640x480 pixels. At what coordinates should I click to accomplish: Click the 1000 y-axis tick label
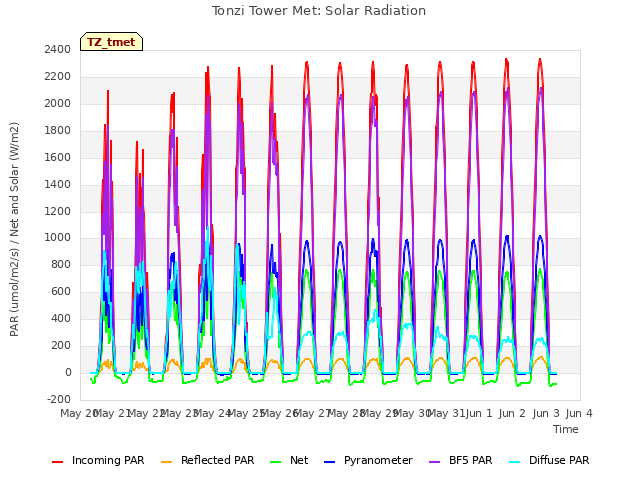(x=58, y=238)
